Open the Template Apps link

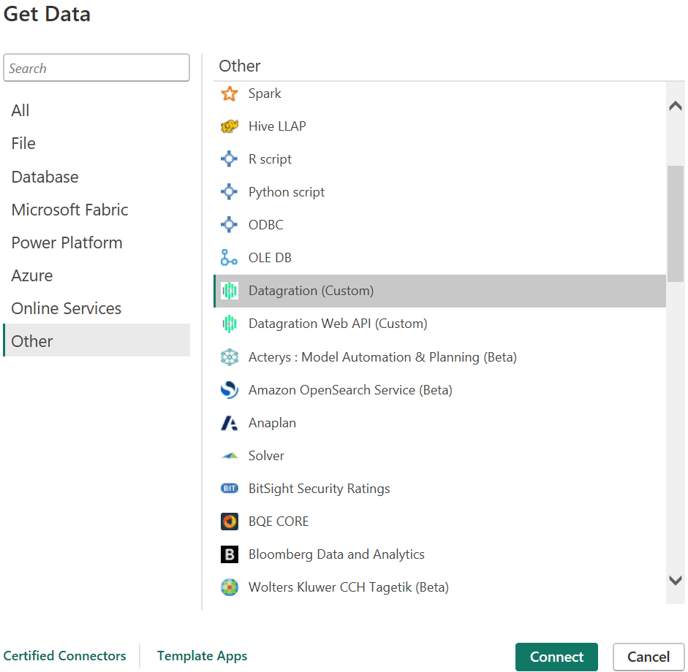coord(202,656)
